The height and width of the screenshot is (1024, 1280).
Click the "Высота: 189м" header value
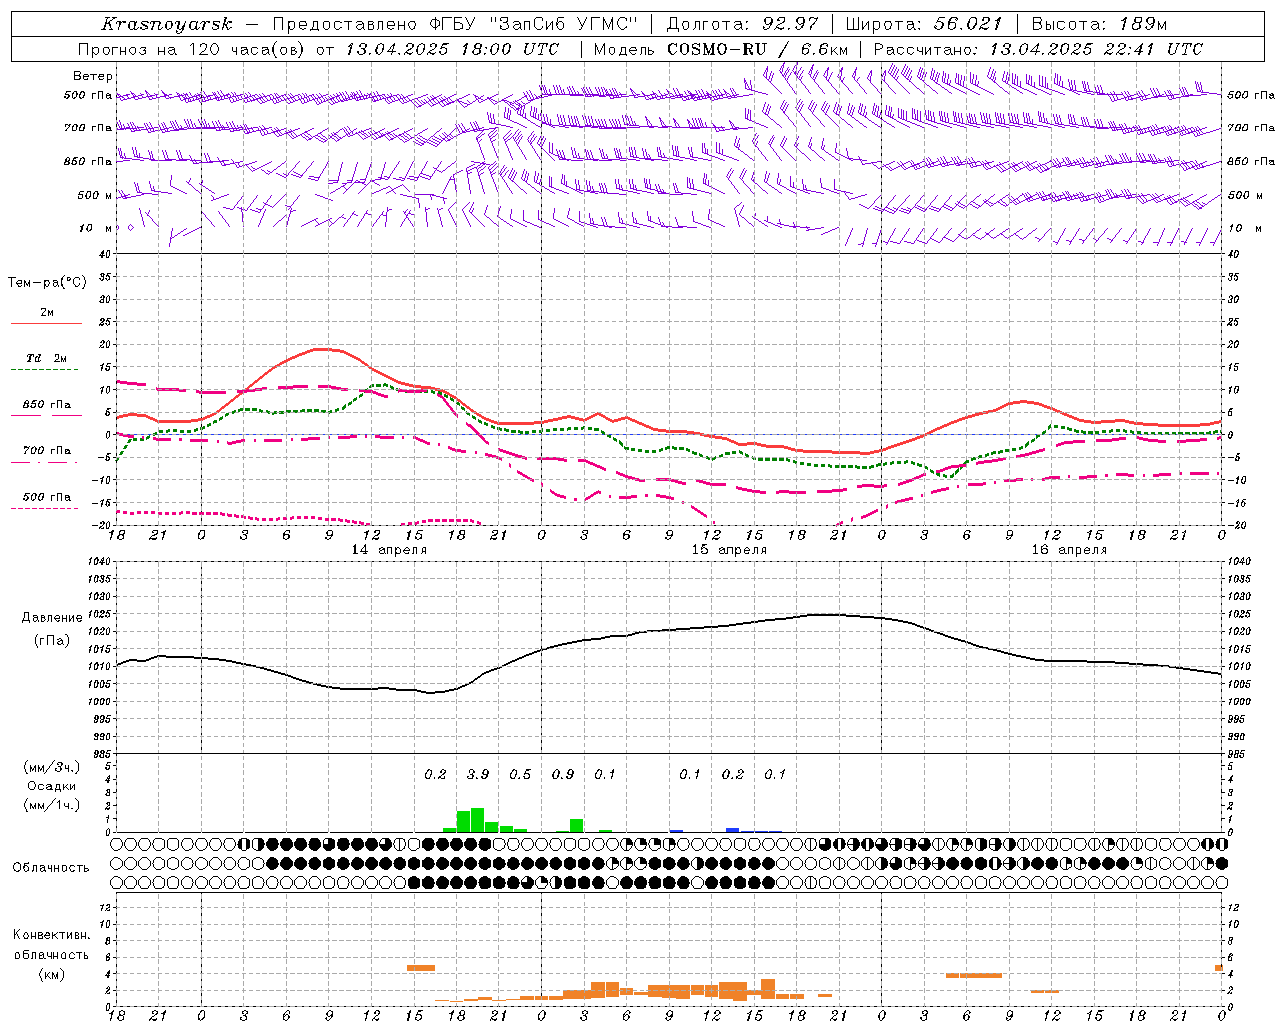(x=1100, y=24)
